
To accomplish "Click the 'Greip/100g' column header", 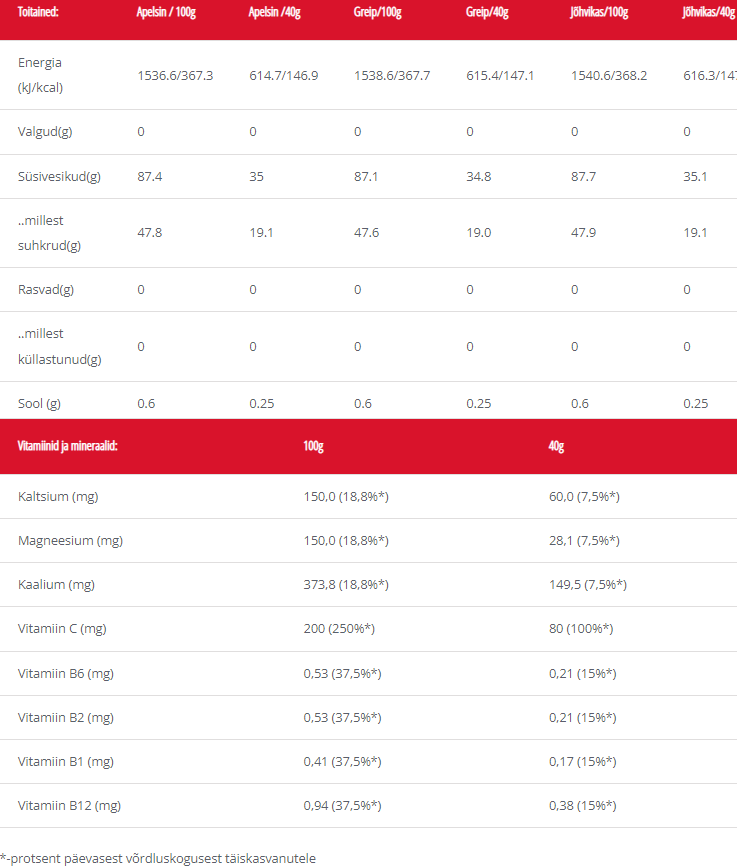I will [x=378, y=12].
